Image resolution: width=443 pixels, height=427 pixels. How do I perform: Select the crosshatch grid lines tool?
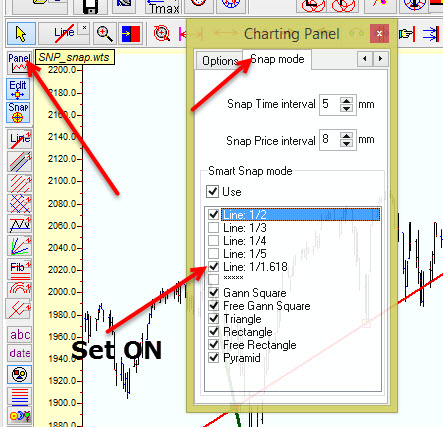[20, 204]
